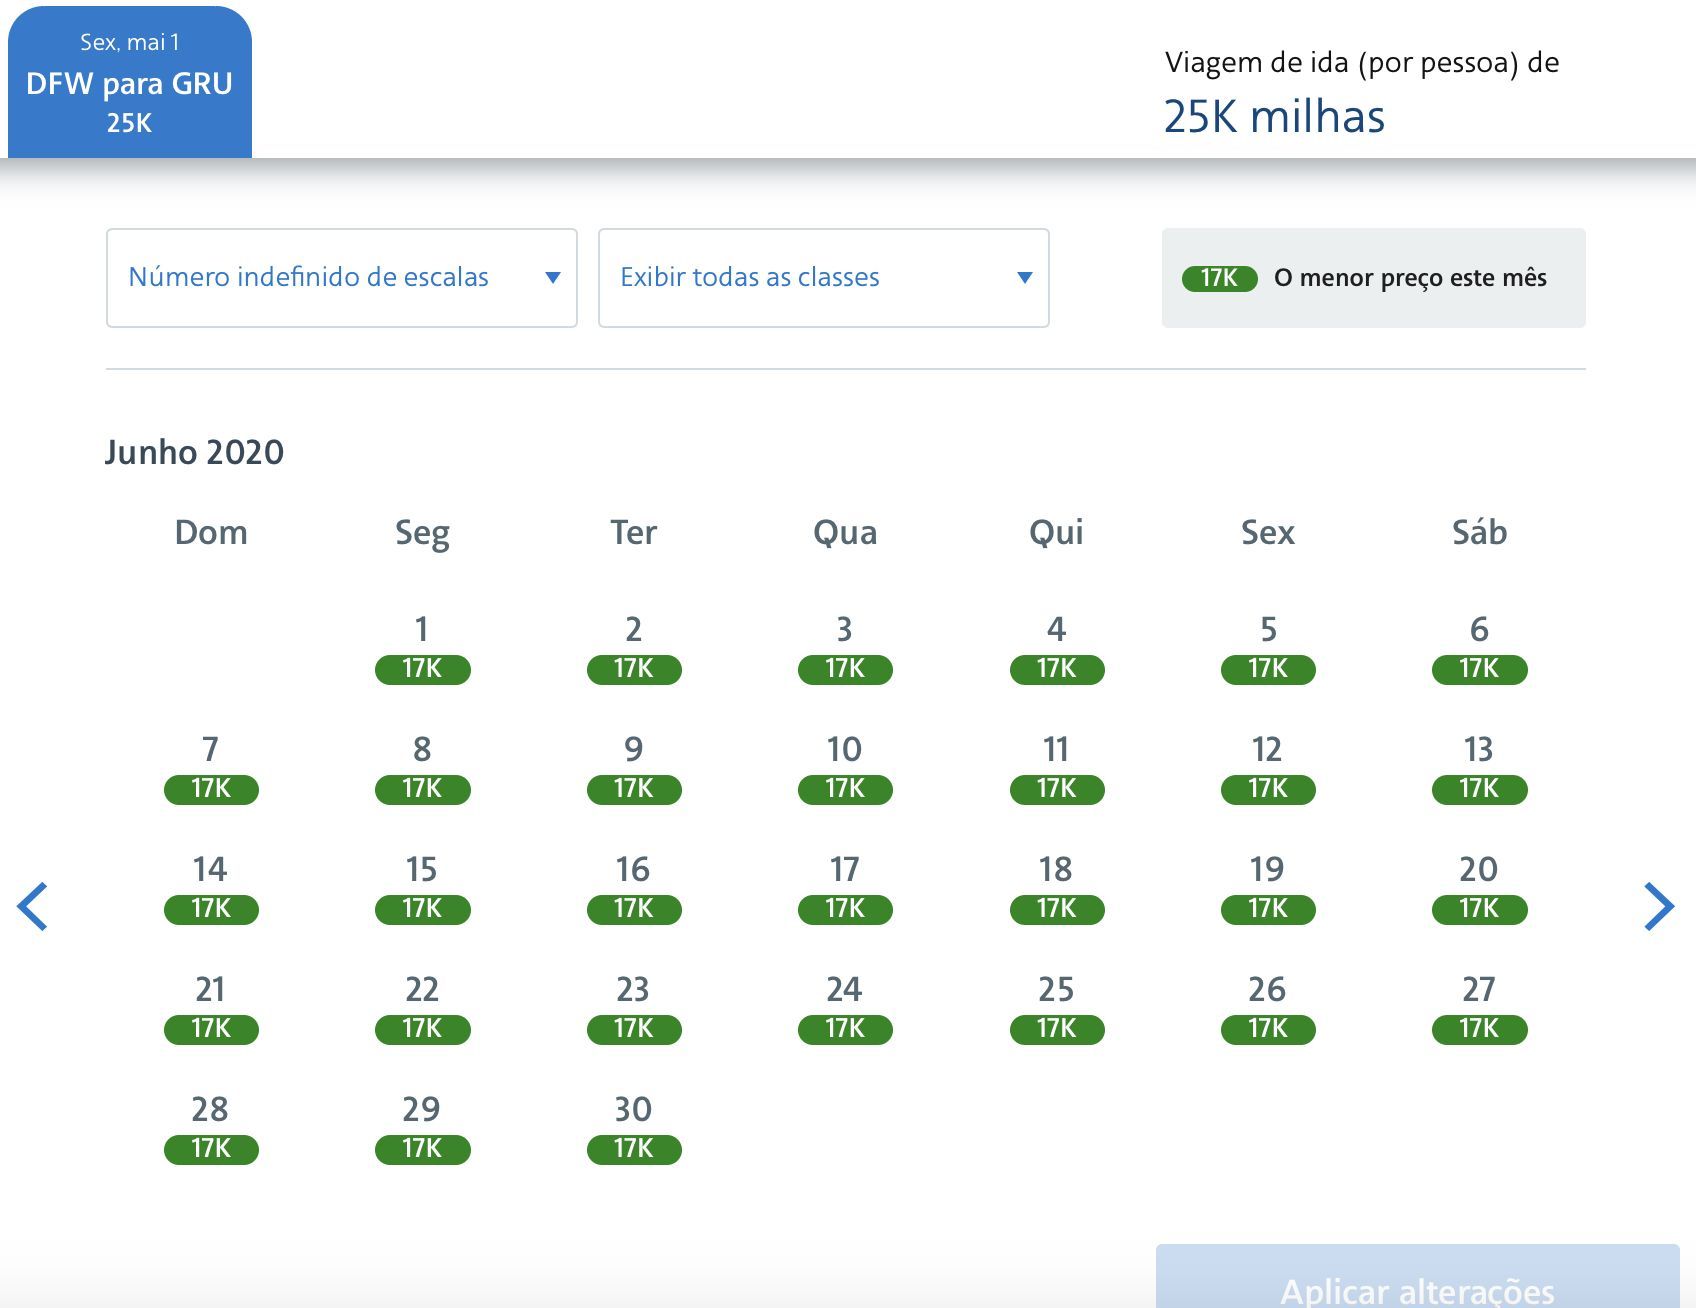Click the '25K milhas' price text

click(x=1275, y=116)
